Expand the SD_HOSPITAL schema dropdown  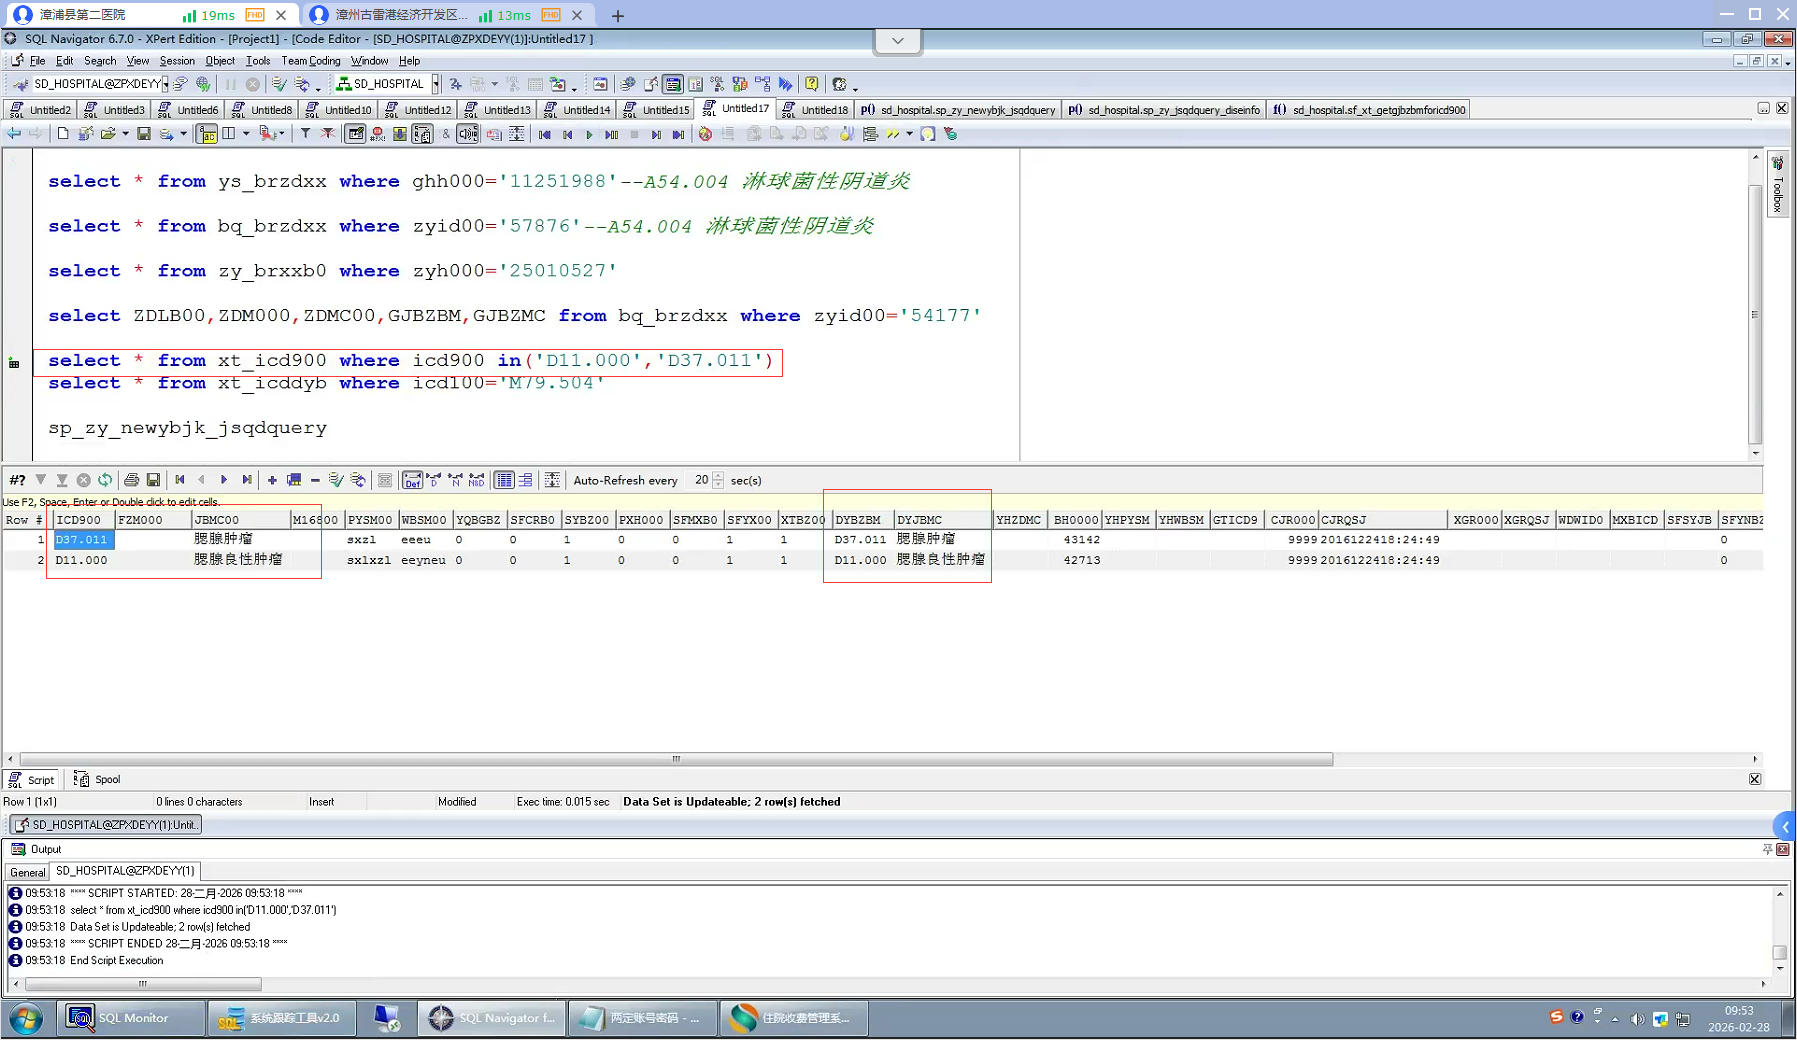click(x=436, y=84)
